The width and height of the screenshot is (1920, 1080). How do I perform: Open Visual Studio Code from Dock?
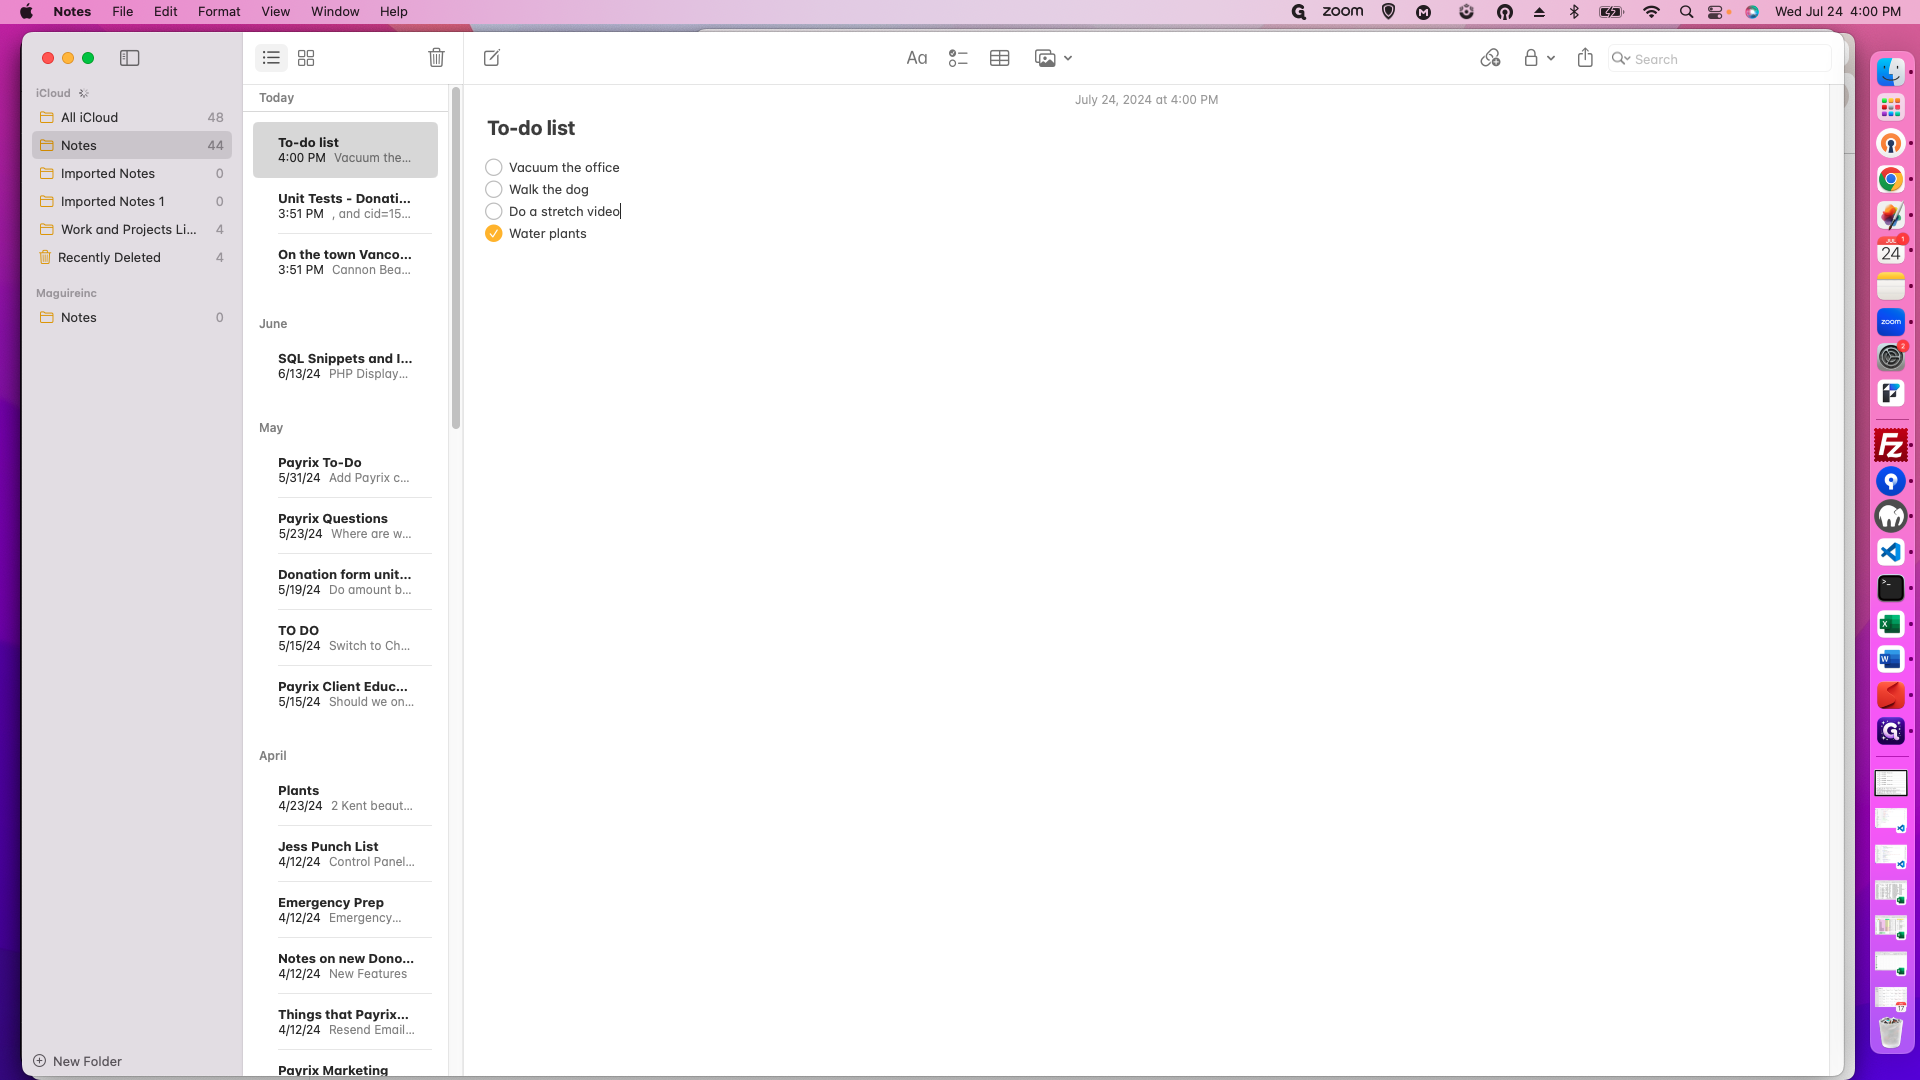pyautogui.click(x=1890, y=552)
